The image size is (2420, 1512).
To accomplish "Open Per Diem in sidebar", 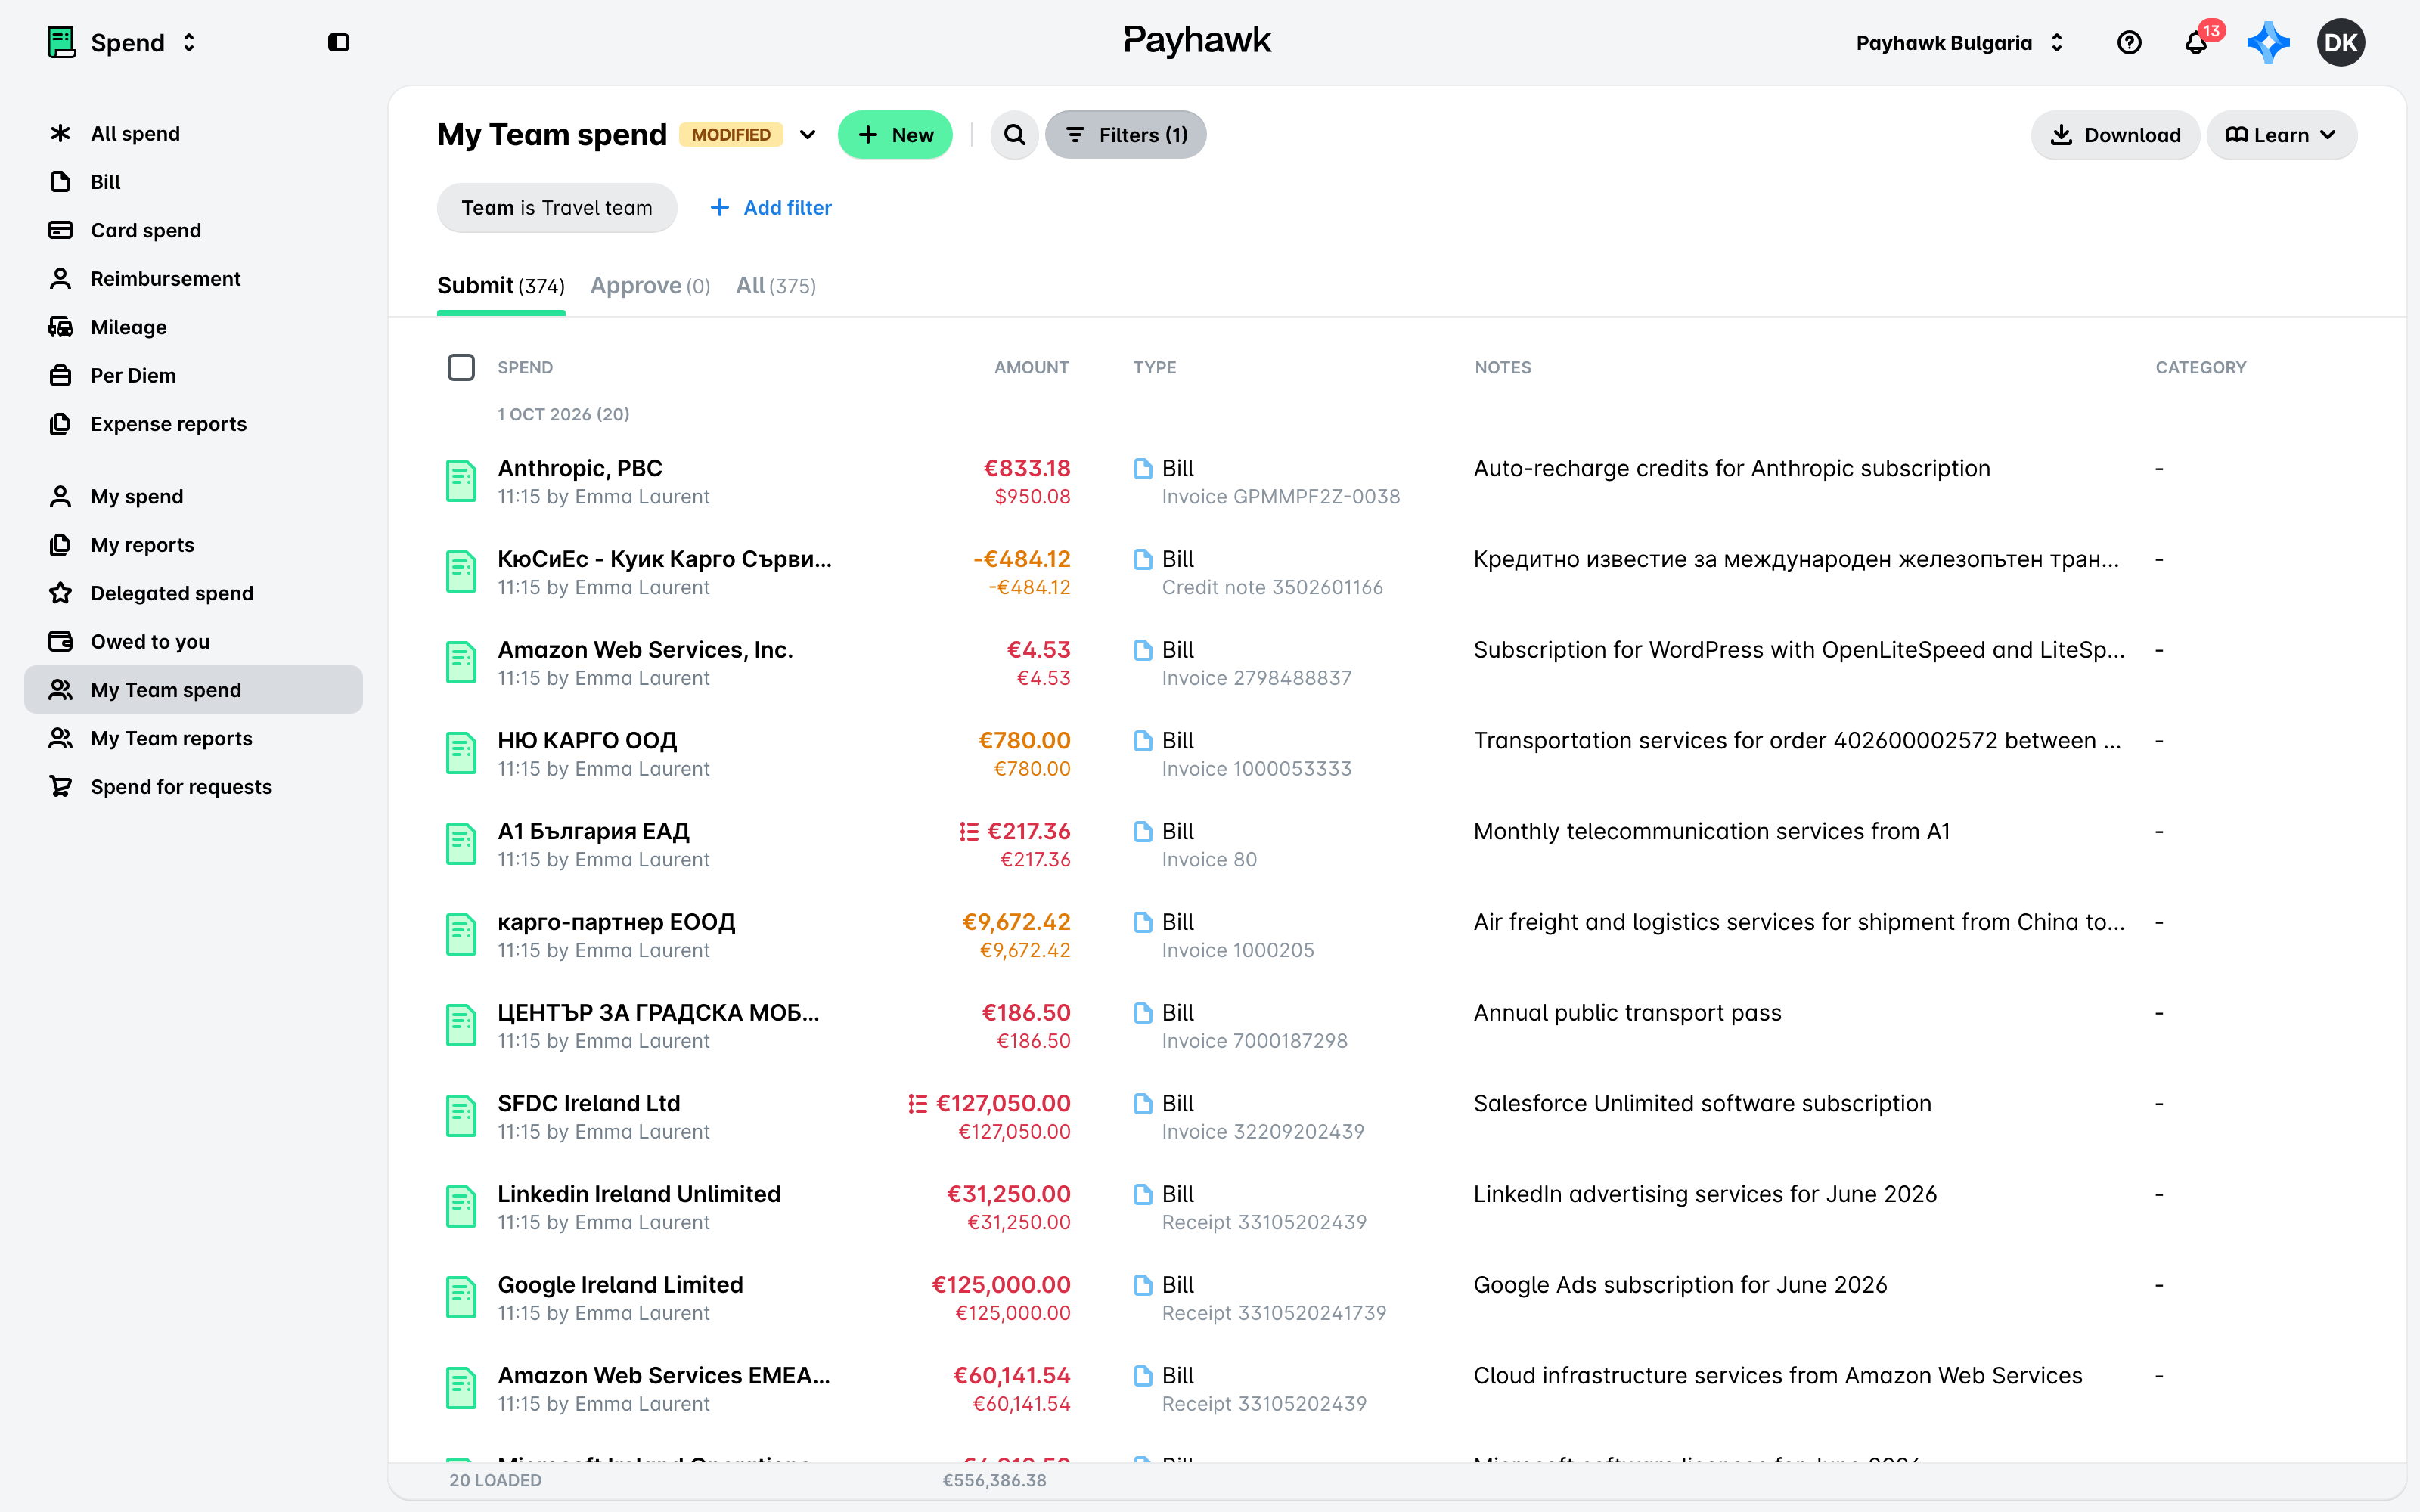I will pos(194,375).
